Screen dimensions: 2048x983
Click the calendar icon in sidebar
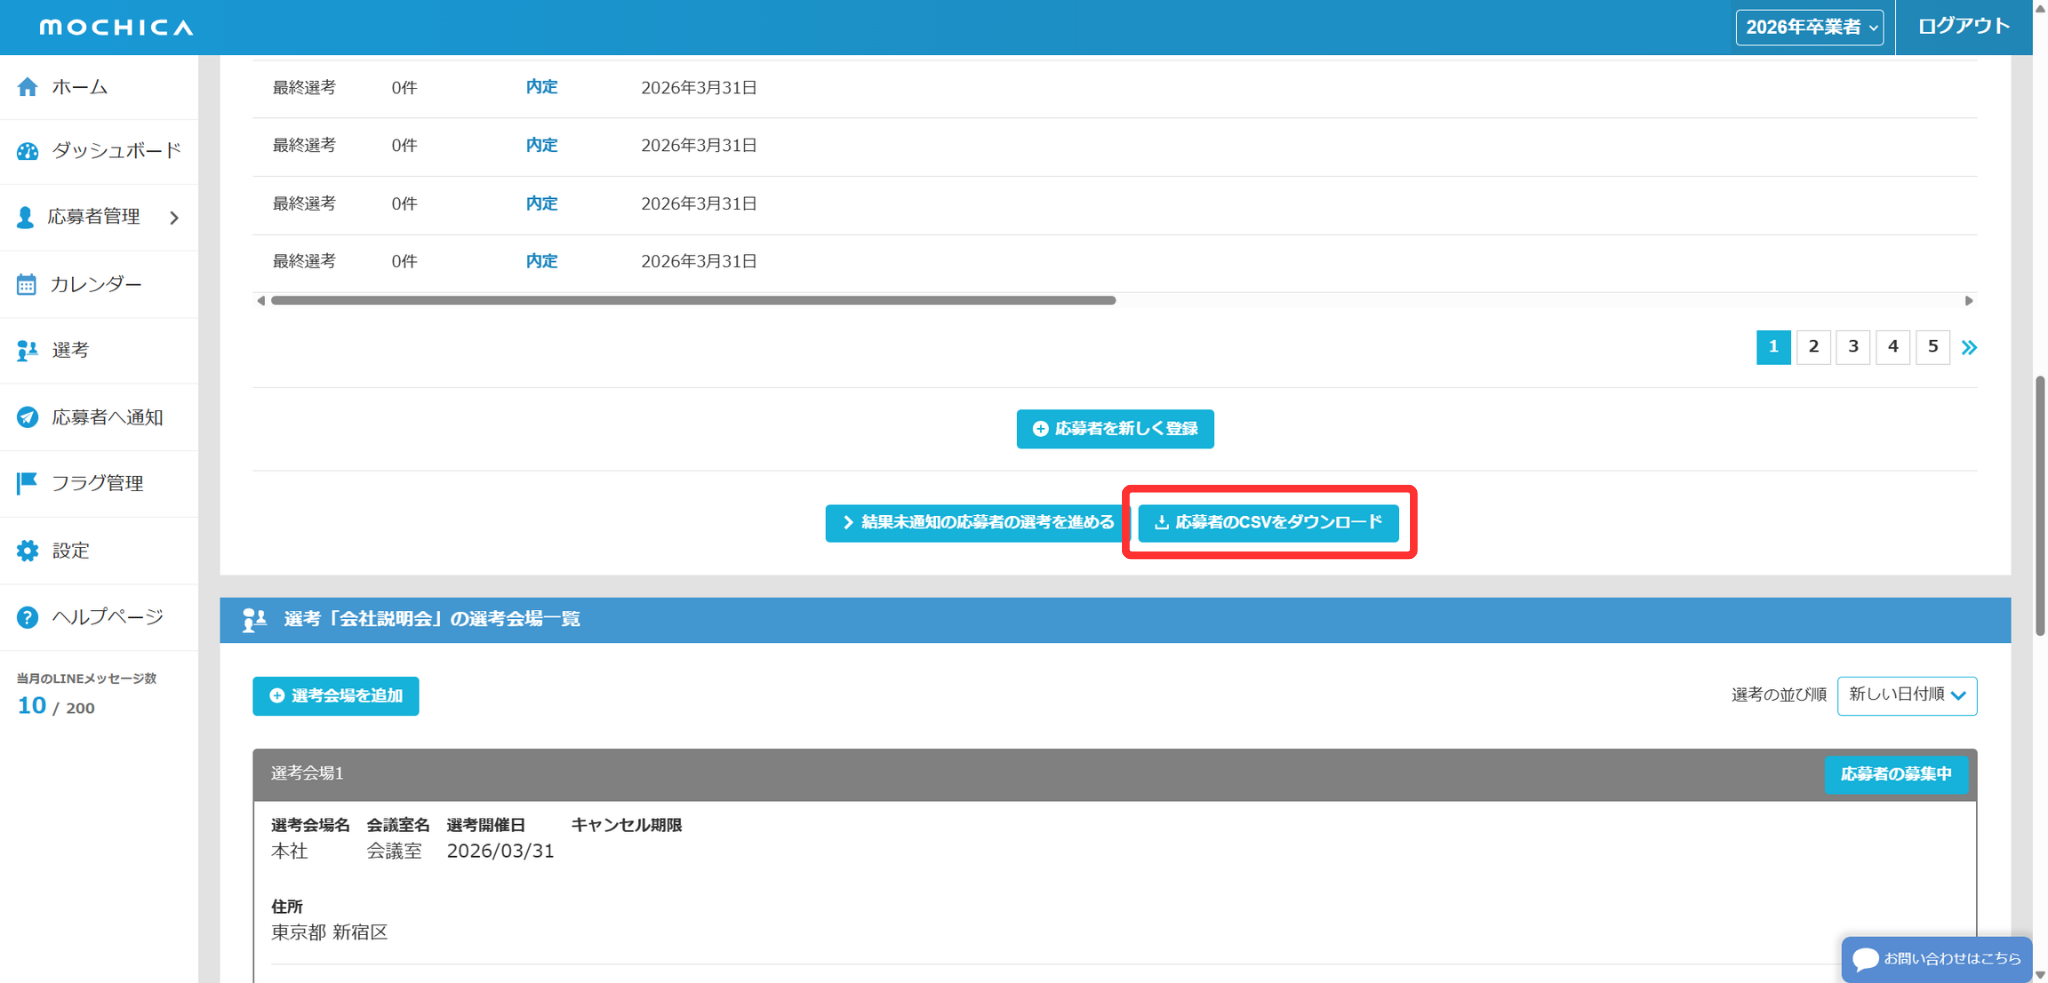tap(27, 285)
